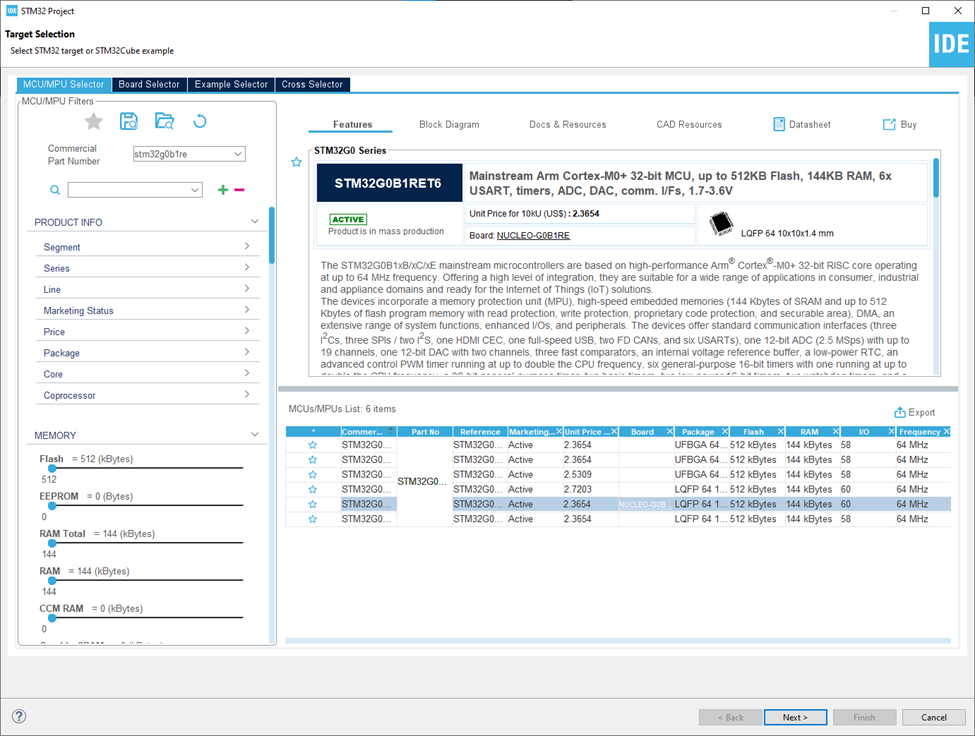This screenshot has height=736, width=975.
Task: Remove the RAM column with its X
Action: click(836, 431)
